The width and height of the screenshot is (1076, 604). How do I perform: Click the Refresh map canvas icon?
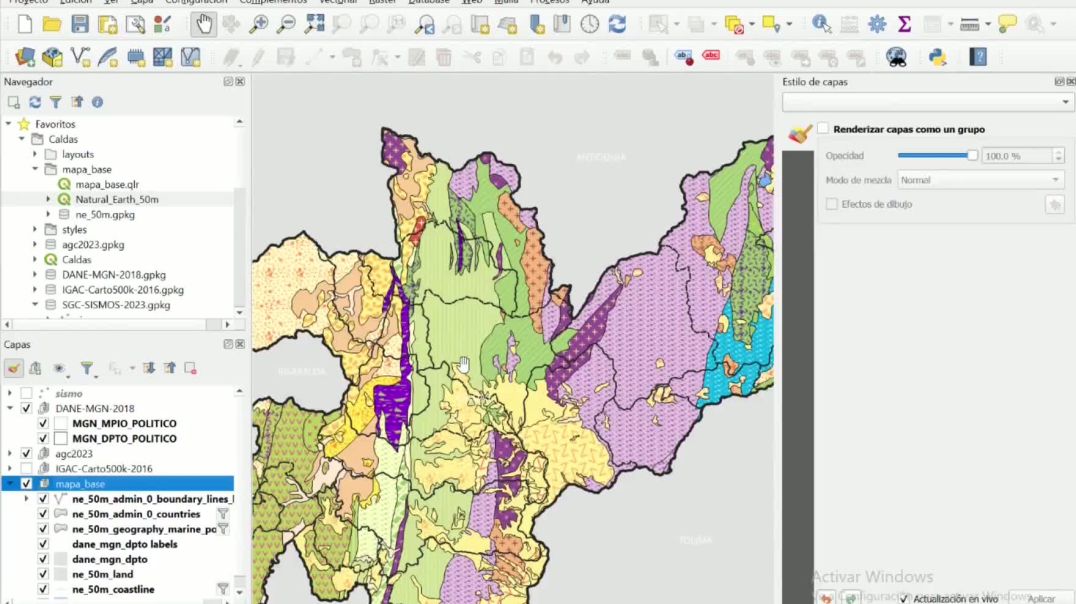[617, 24]
